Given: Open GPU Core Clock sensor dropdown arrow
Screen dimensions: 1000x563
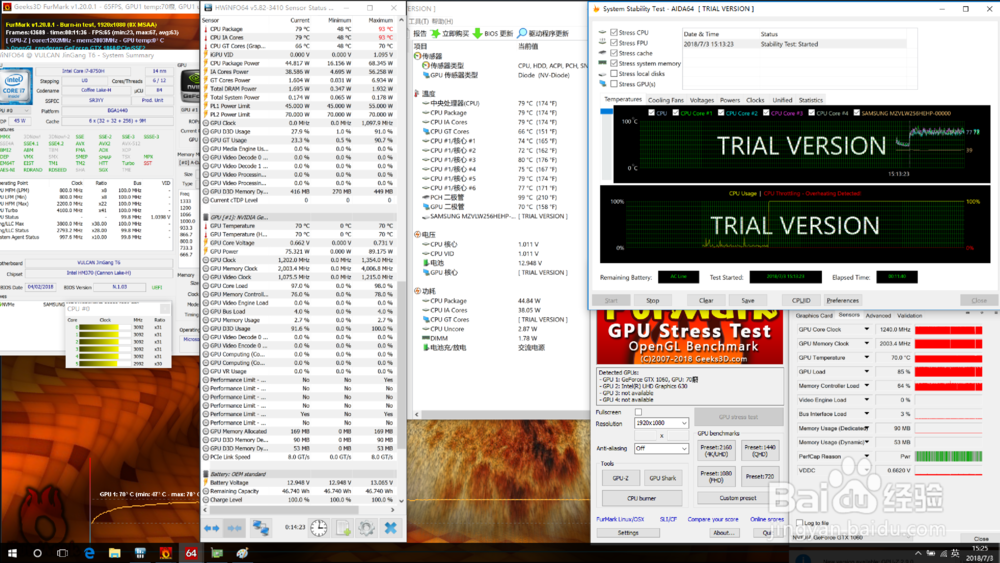Looking at the screenshot, I should click(867, 330).
